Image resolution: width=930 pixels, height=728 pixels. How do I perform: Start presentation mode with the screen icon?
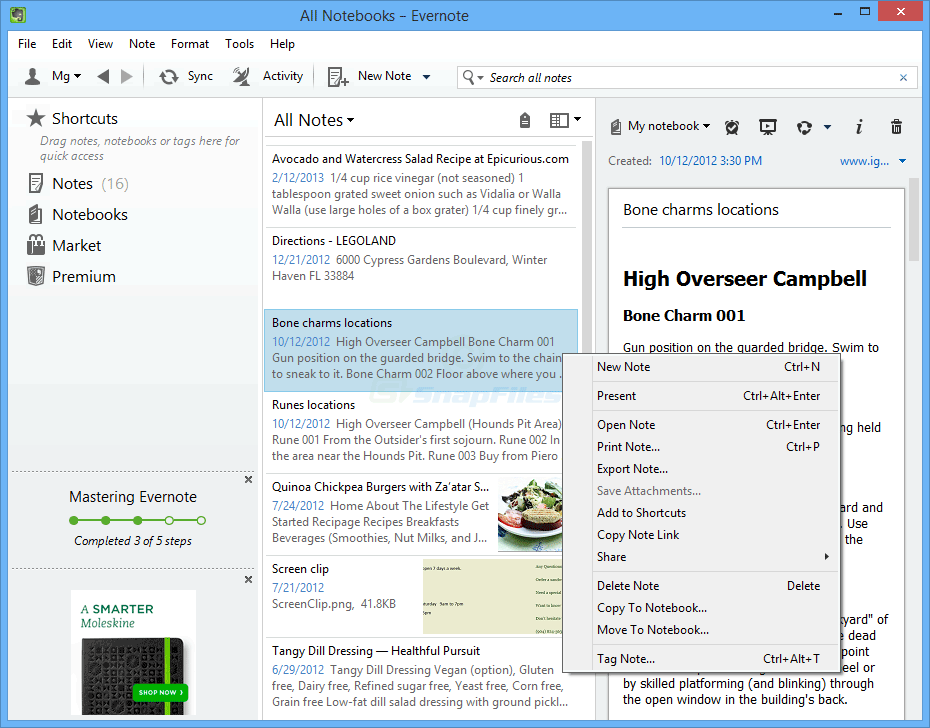tap(767, 127)
